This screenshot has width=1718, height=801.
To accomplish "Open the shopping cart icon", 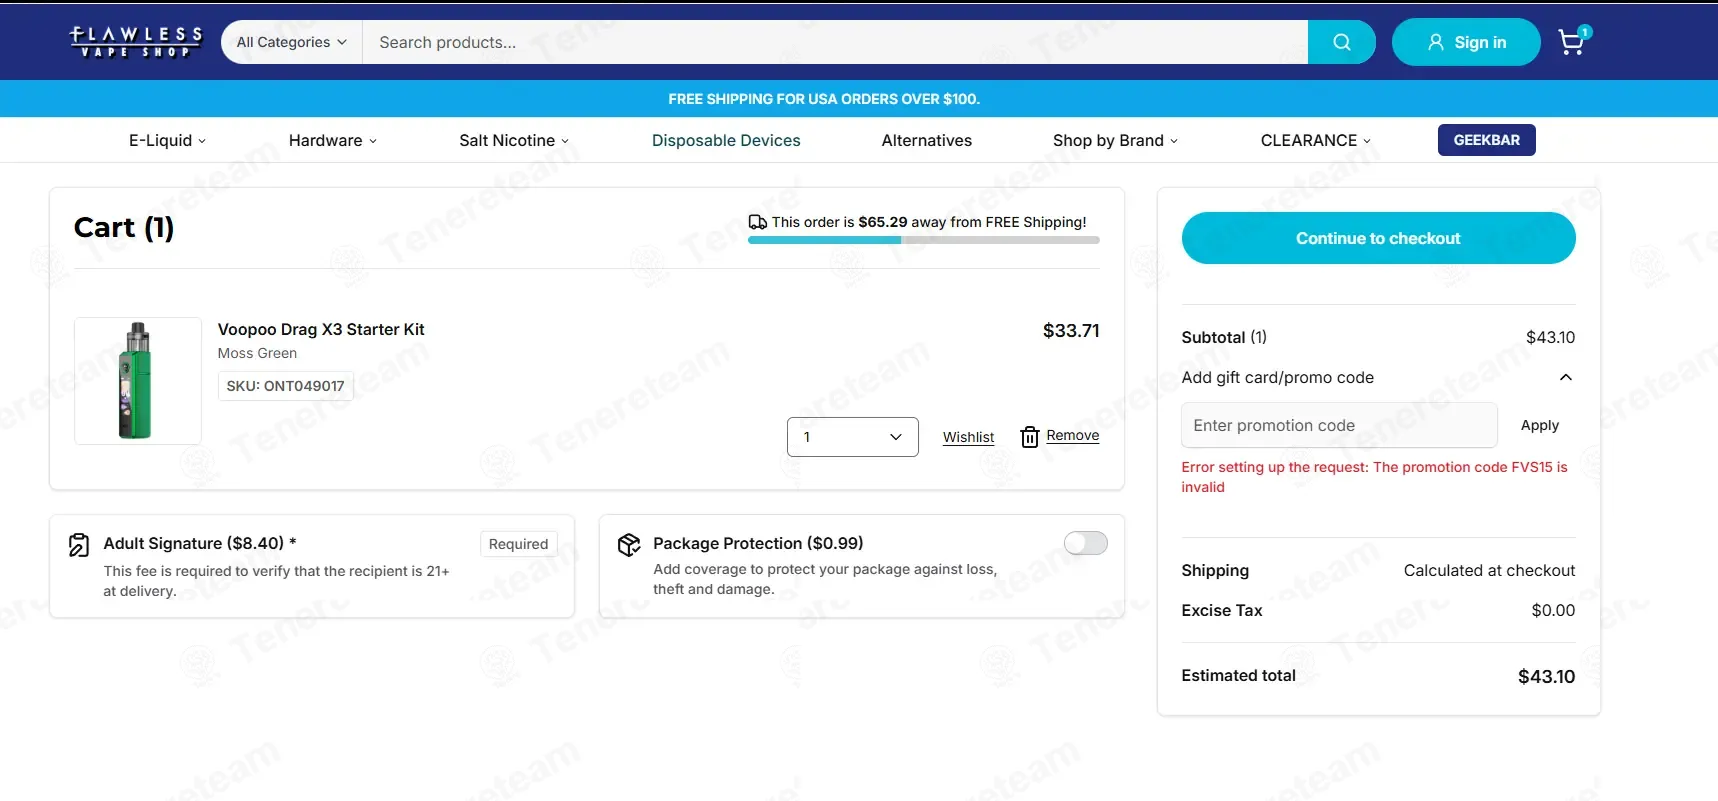I will 1573,40.
